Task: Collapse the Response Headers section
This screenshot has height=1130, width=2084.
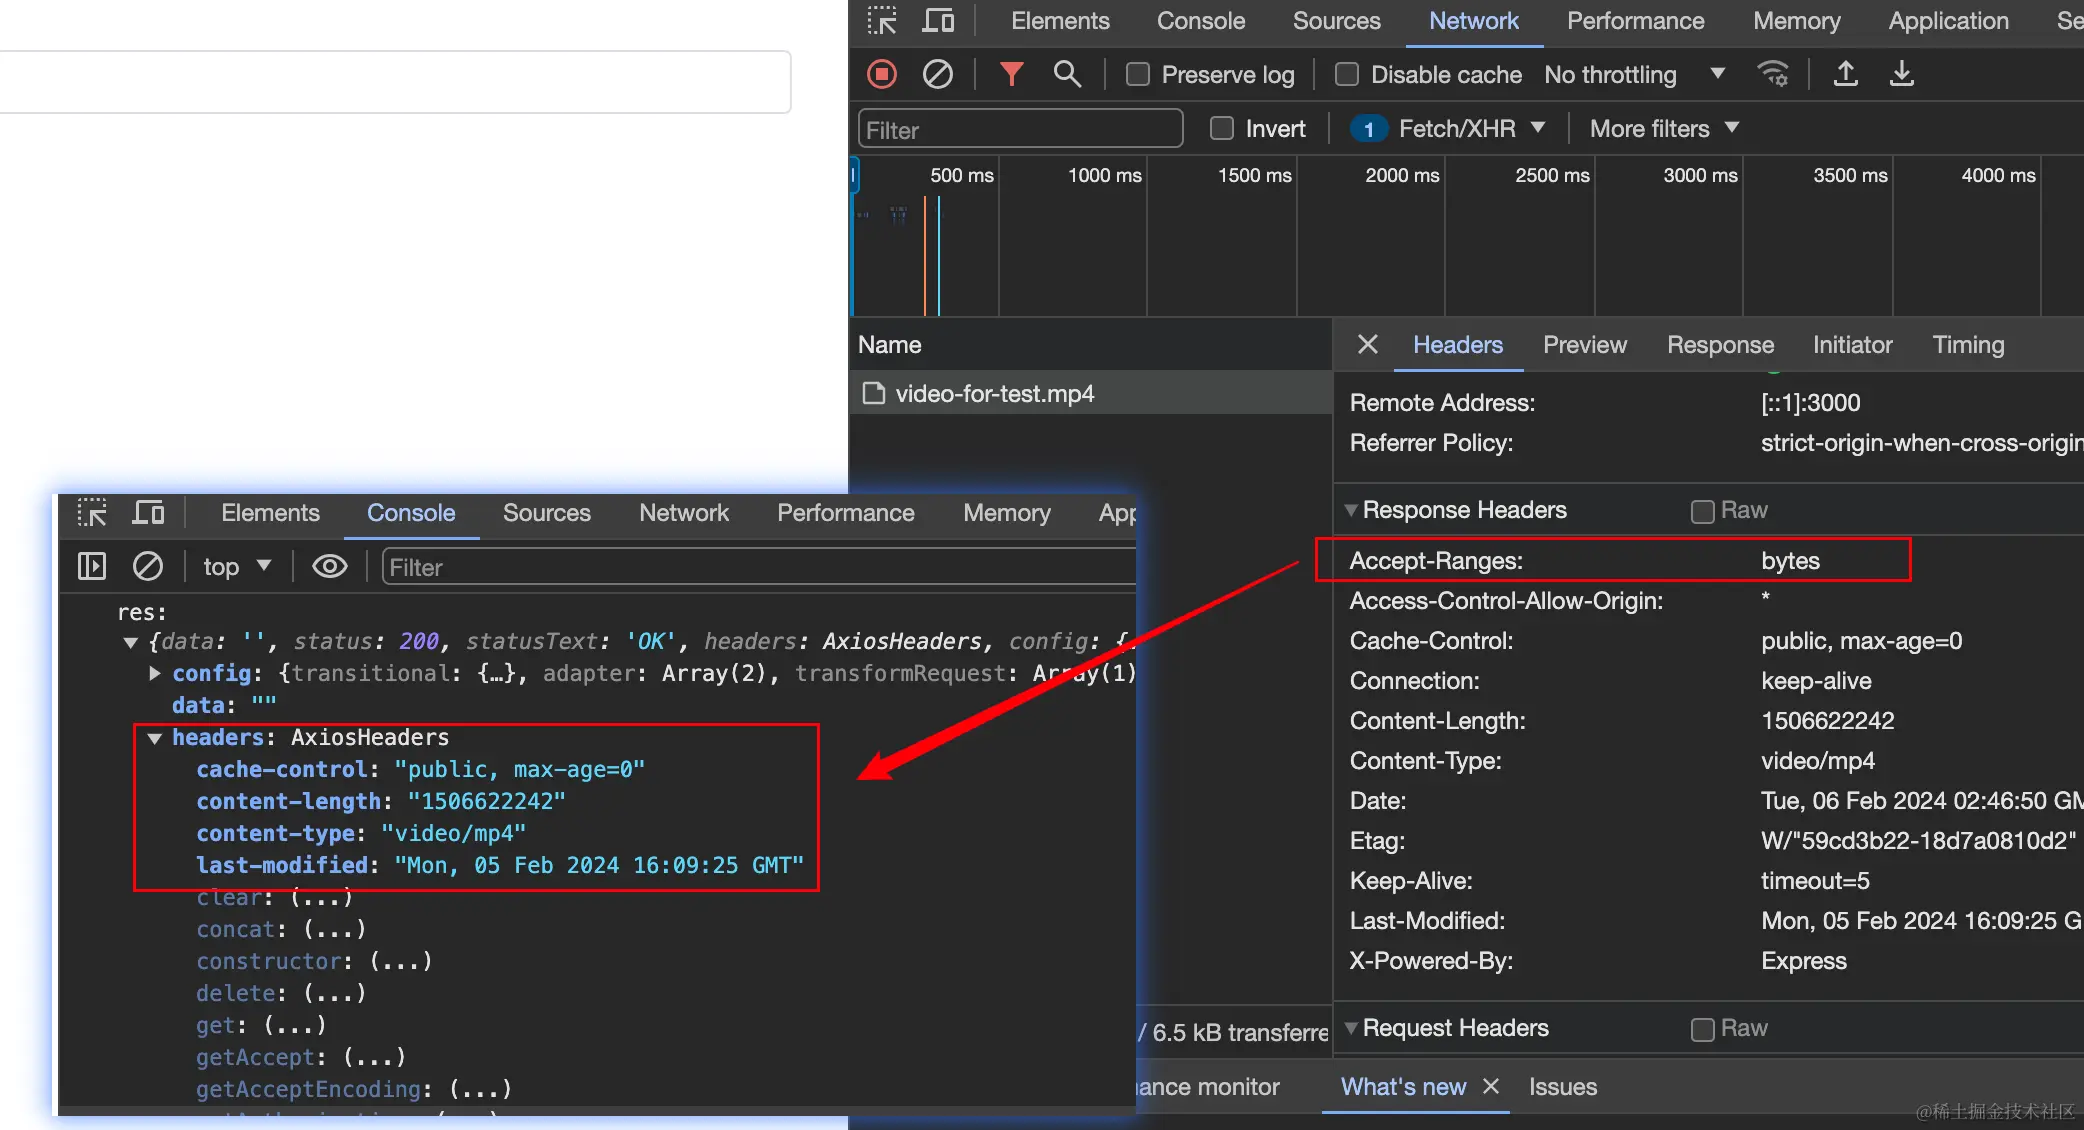Action: tap(1351, 510)
